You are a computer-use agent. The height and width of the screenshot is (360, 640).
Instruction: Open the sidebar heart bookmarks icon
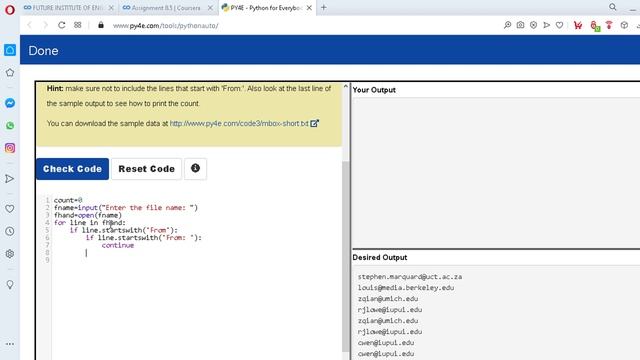10,209
